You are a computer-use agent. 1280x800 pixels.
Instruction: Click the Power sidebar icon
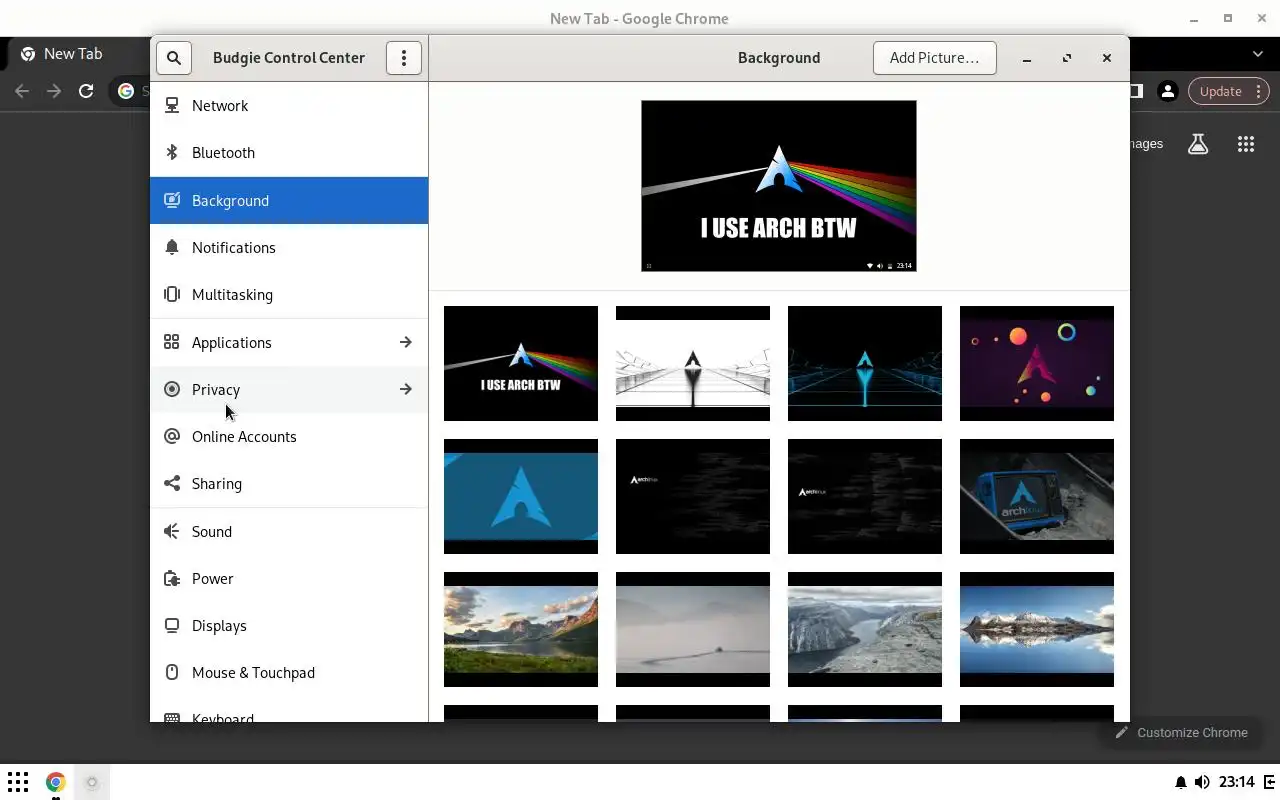pos(172,578)
